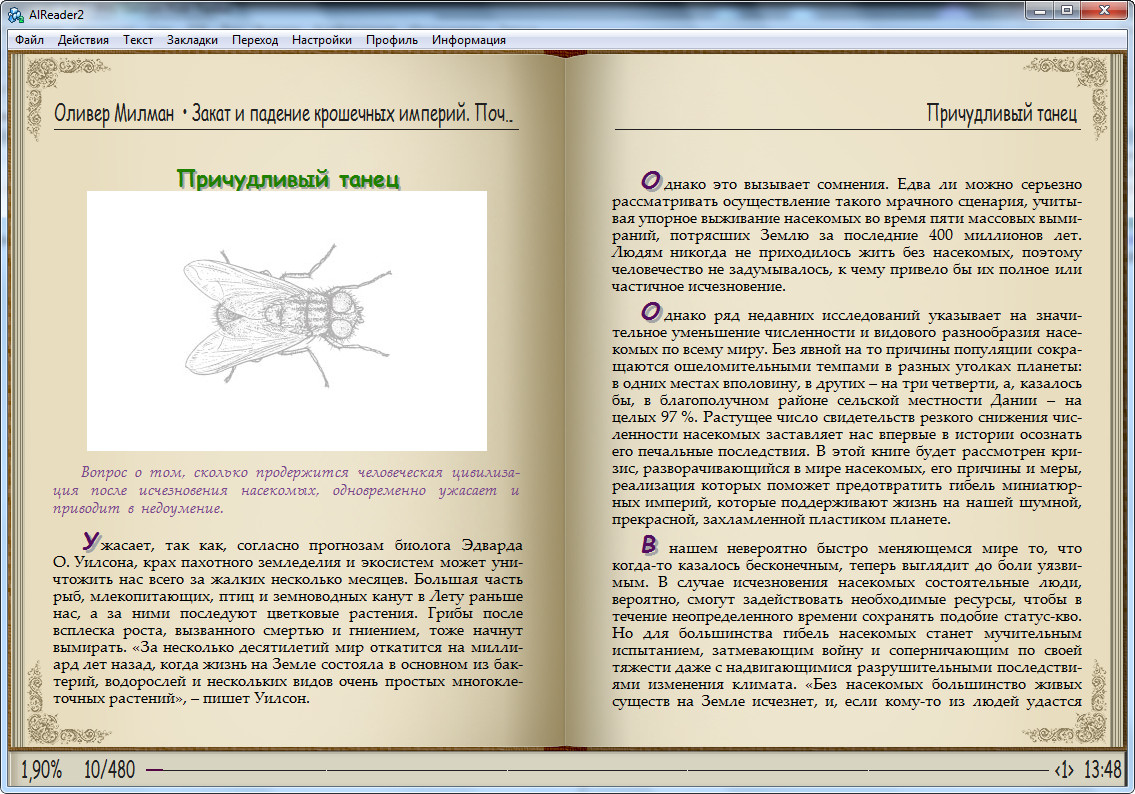Open the Файл menu
Viewport: 1135px width, 794px height.
click(x=29, y=40)
